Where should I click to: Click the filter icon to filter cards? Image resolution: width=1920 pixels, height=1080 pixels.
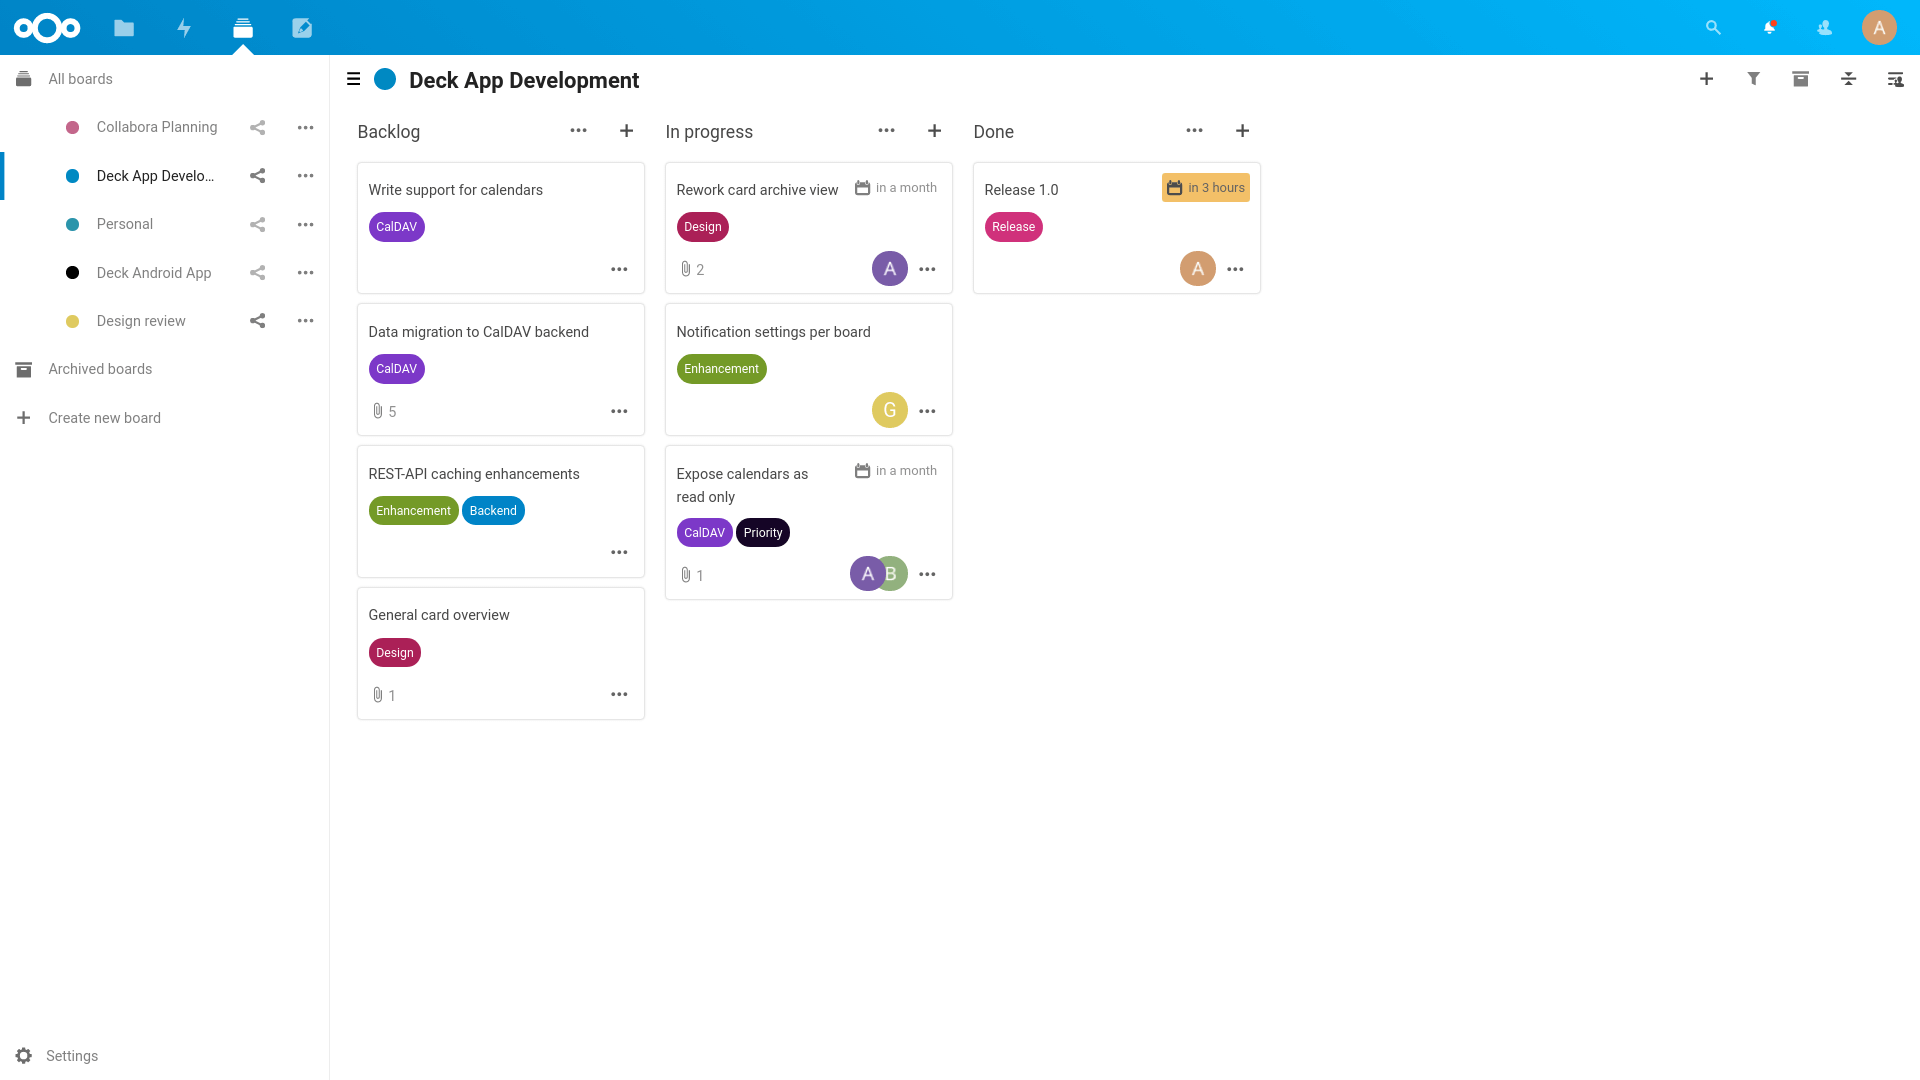pyautogui.click(x=1753, y=79)
